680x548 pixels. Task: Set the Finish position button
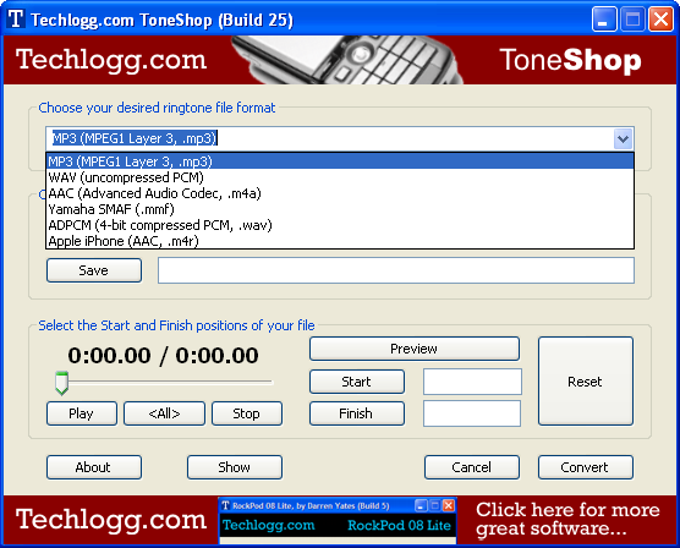[x=357, y=414]
